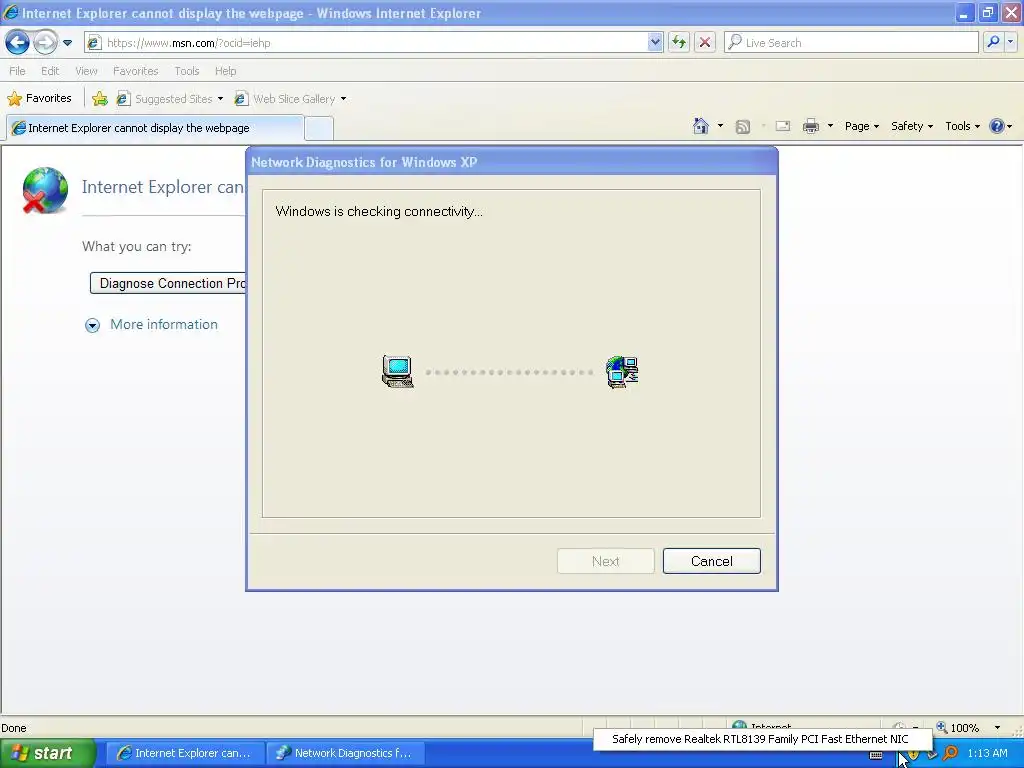Click the keyboard icon in system tray
Viewport: 1024px width, 768px height.
[x=876, y=756]
